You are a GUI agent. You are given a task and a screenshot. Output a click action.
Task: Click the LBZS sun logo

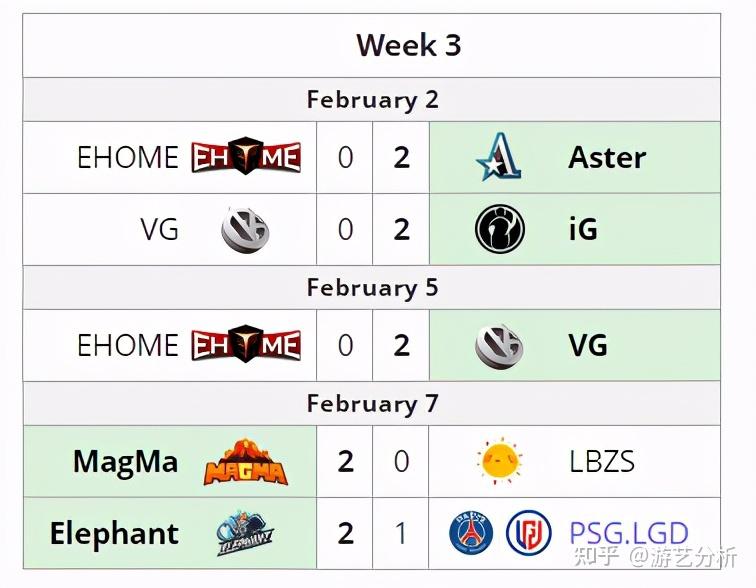pos(500,461)
